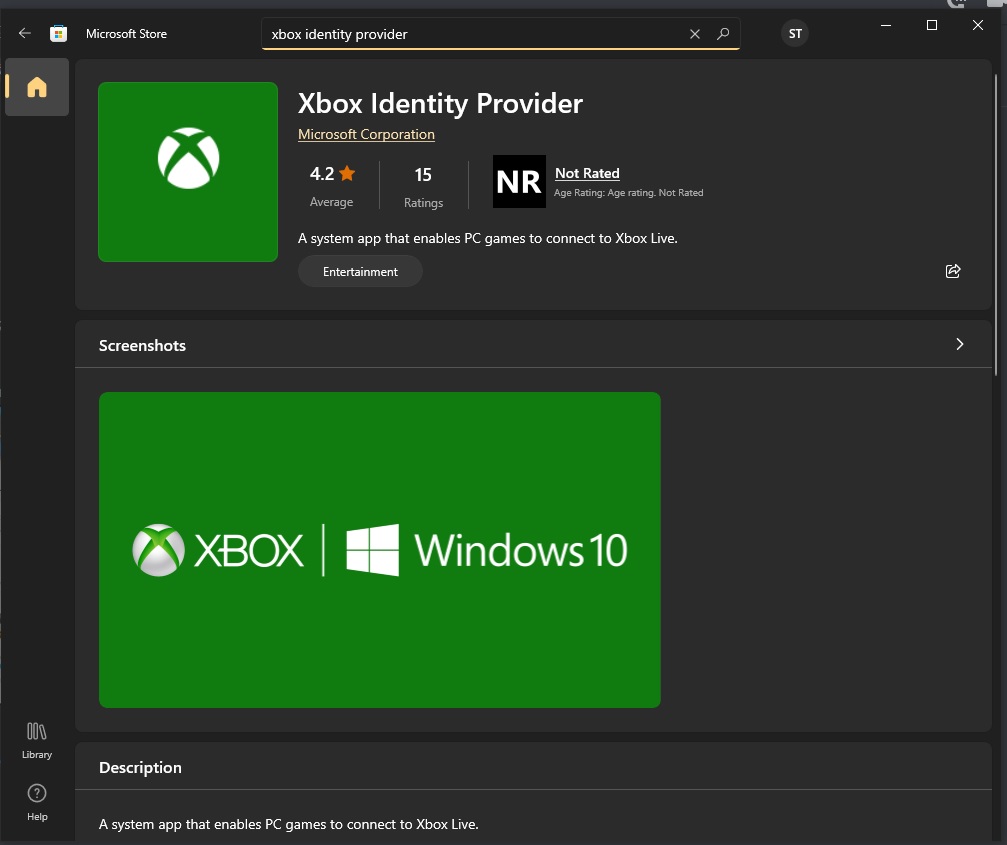
Task: Click the 15 Ratings count
Action: coord(423,185)
